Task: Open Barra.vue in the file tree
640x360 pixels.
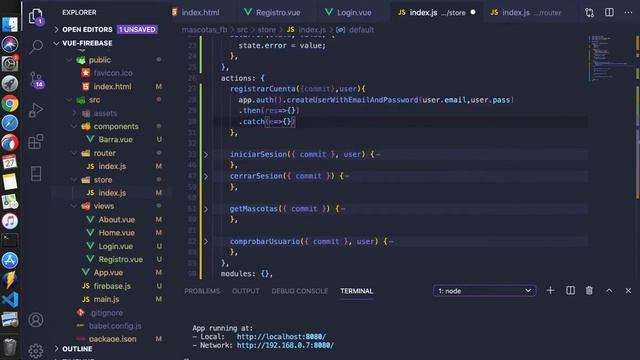Action: [x=116, y=140]
